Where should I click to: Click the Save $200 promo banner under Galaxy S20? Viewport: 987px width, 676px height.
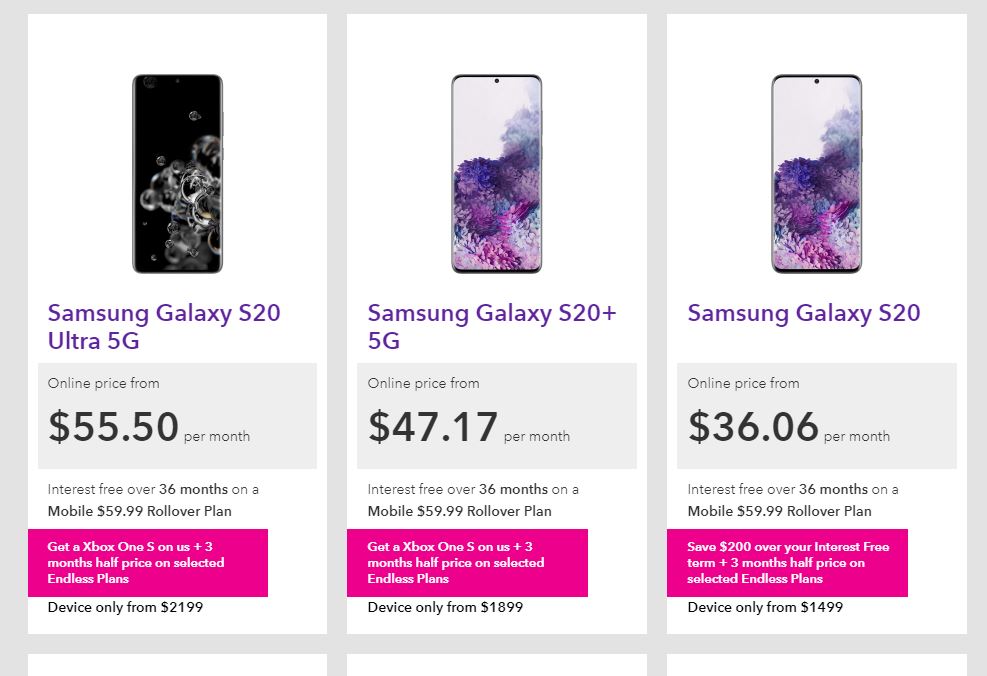(x=787, y=563)
